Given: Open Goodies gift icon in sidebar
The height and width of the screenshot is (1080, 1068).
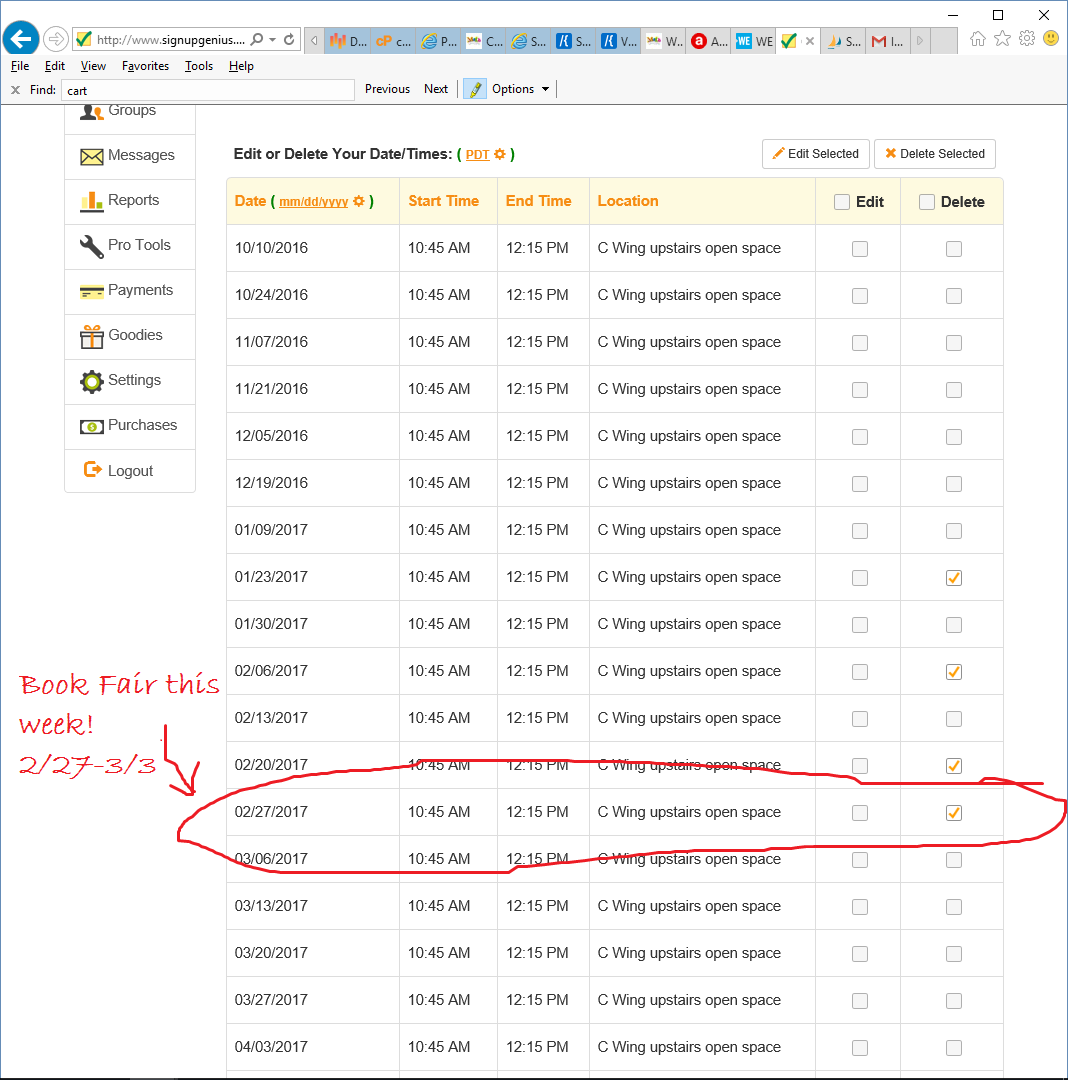Looking at the screenshot, I should [x=92, y=336].
